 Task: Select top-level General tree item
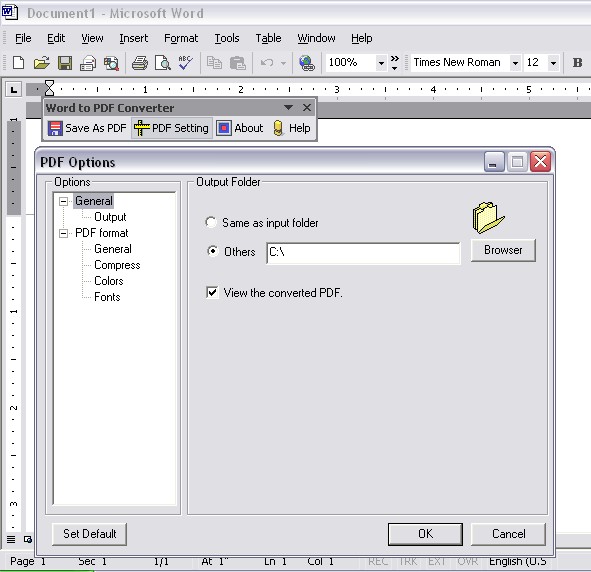click(93, 201)
